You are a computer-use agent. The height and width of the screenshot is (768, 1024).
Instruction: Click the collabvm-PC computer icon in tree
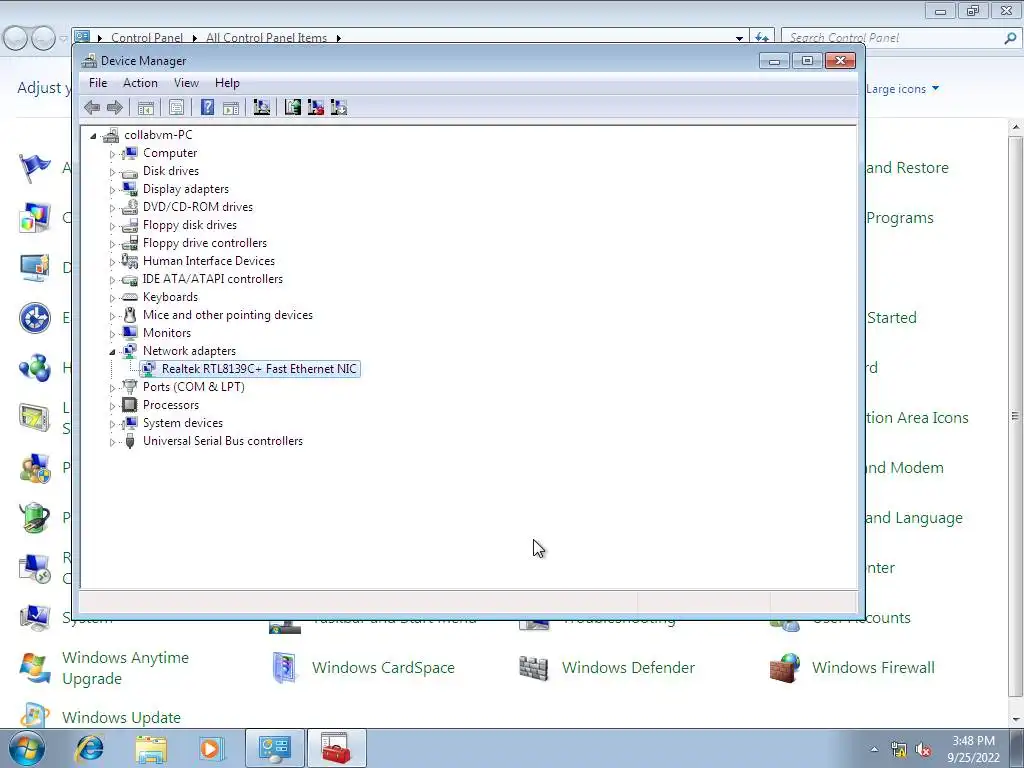pos(111,135)
